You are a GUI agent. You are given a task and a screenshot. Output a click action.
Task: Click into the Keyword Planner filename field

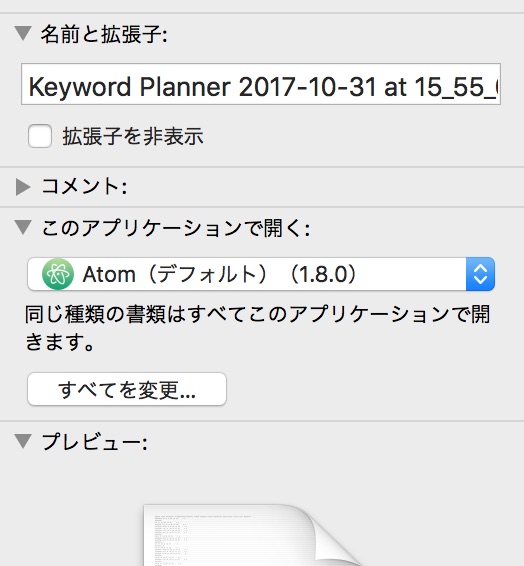(x=261, y=84)
